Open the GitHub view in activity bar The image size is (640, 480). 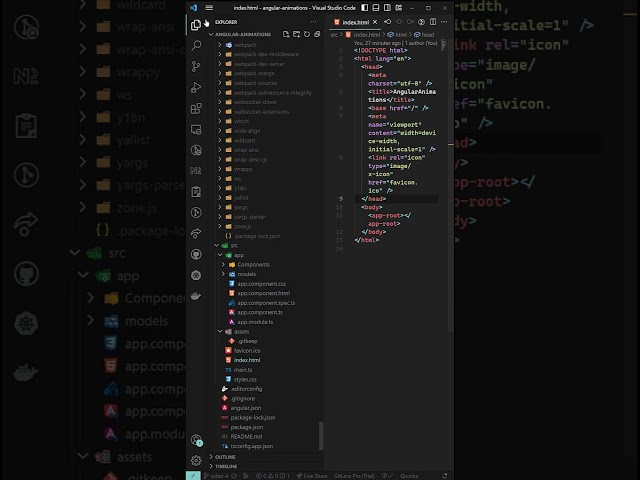196,254
